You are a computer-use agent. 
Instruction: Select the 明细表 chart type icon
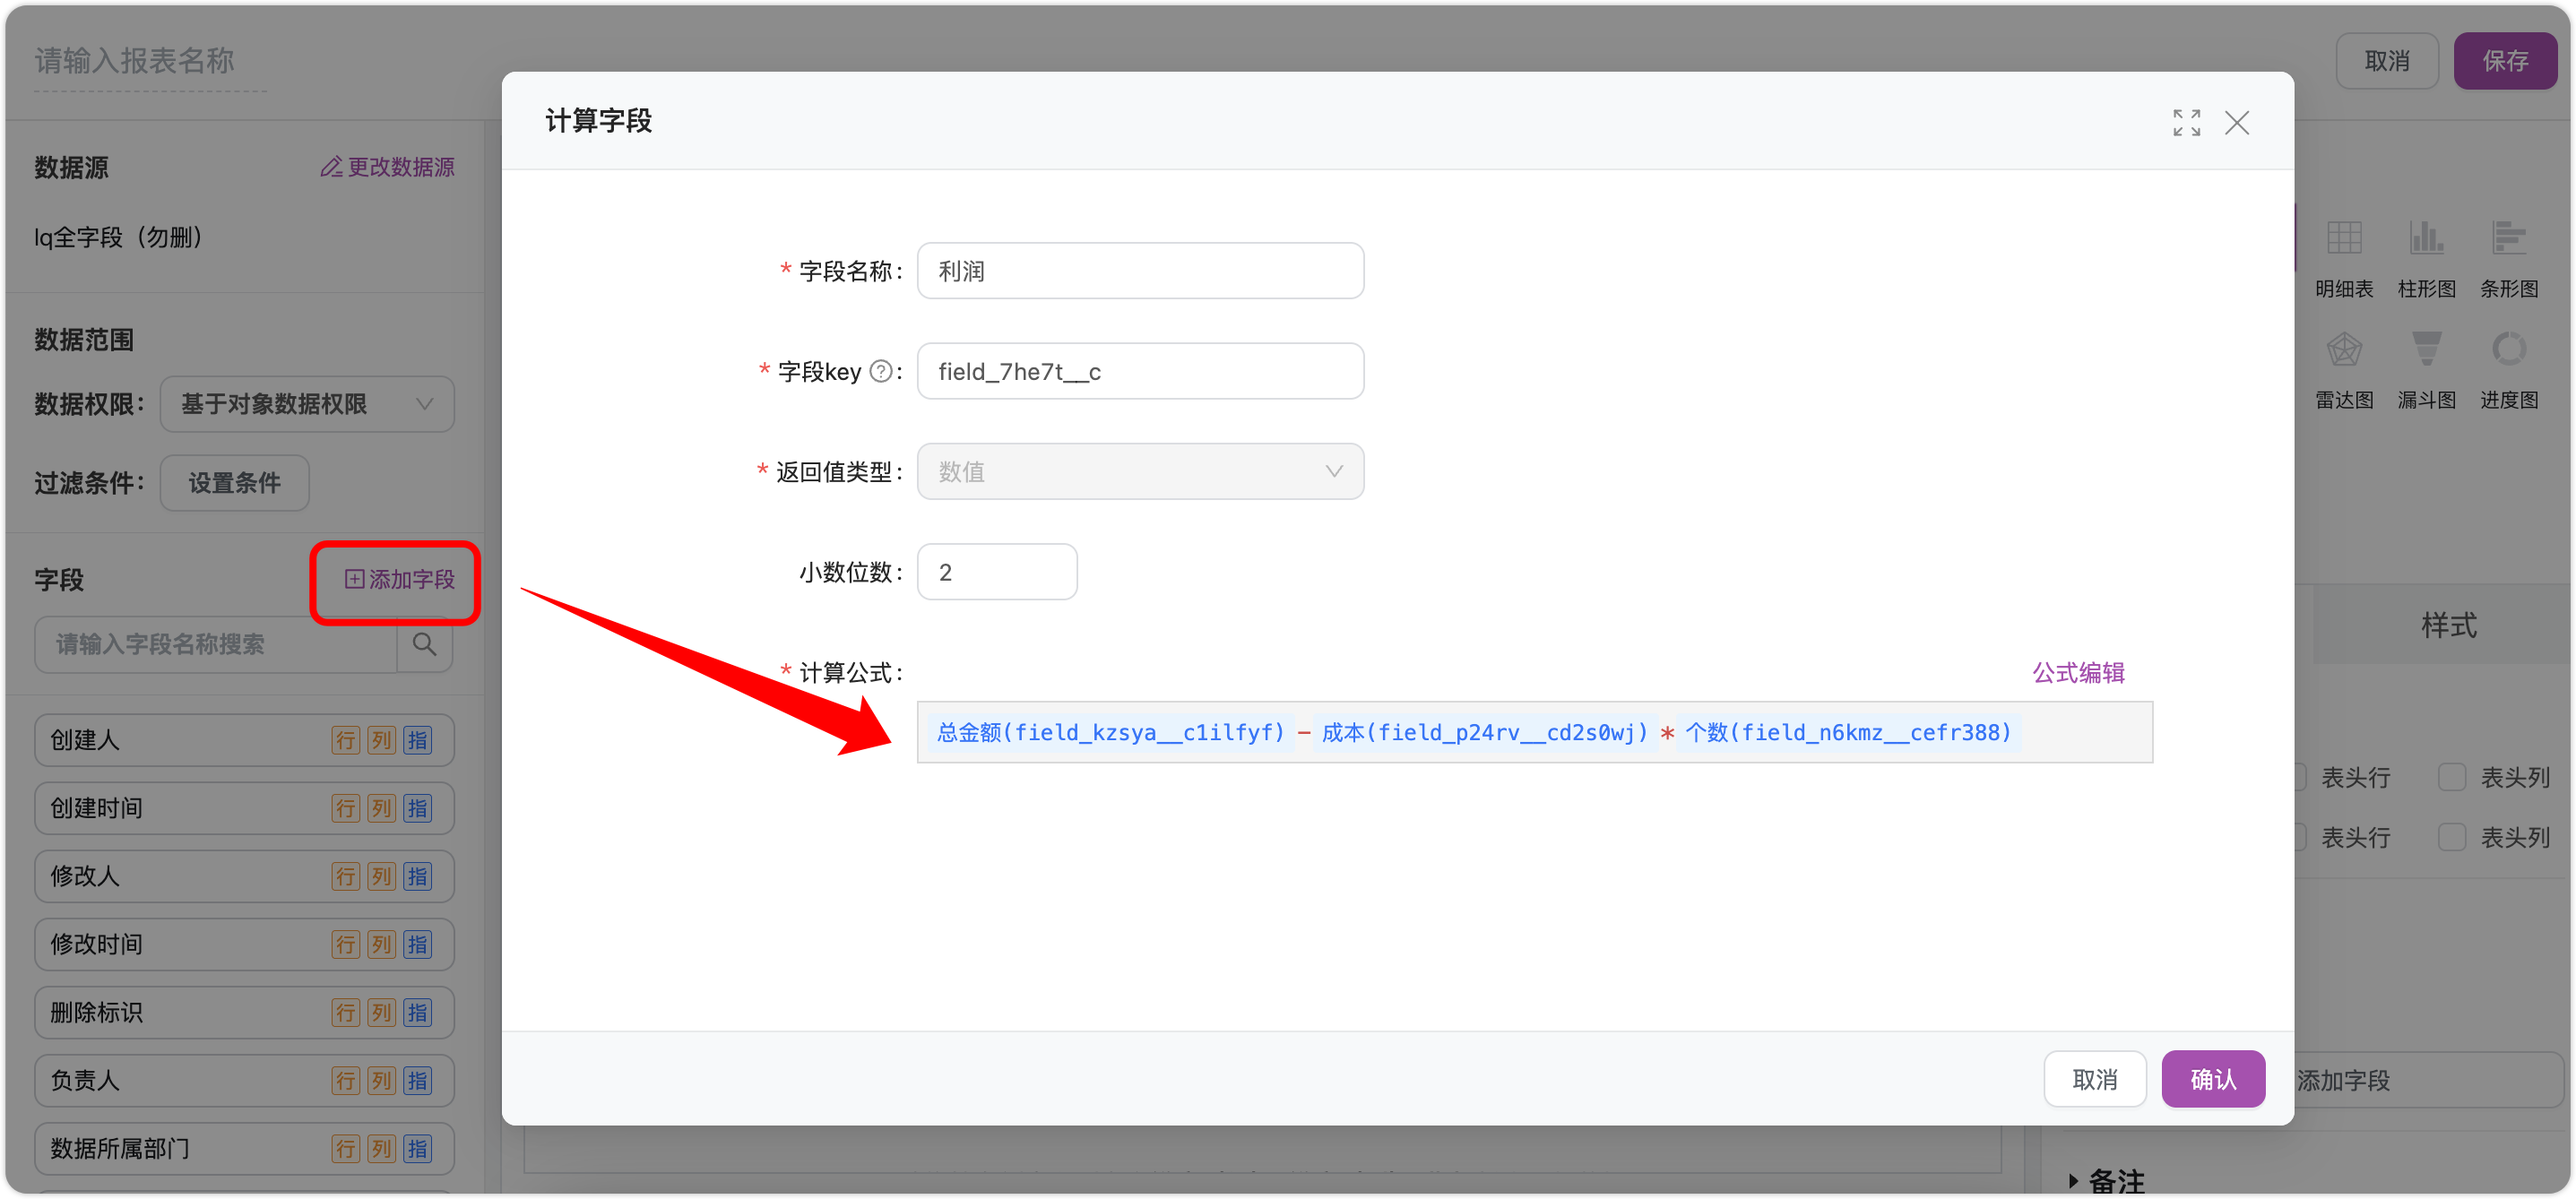click(x=2343, y=239)
